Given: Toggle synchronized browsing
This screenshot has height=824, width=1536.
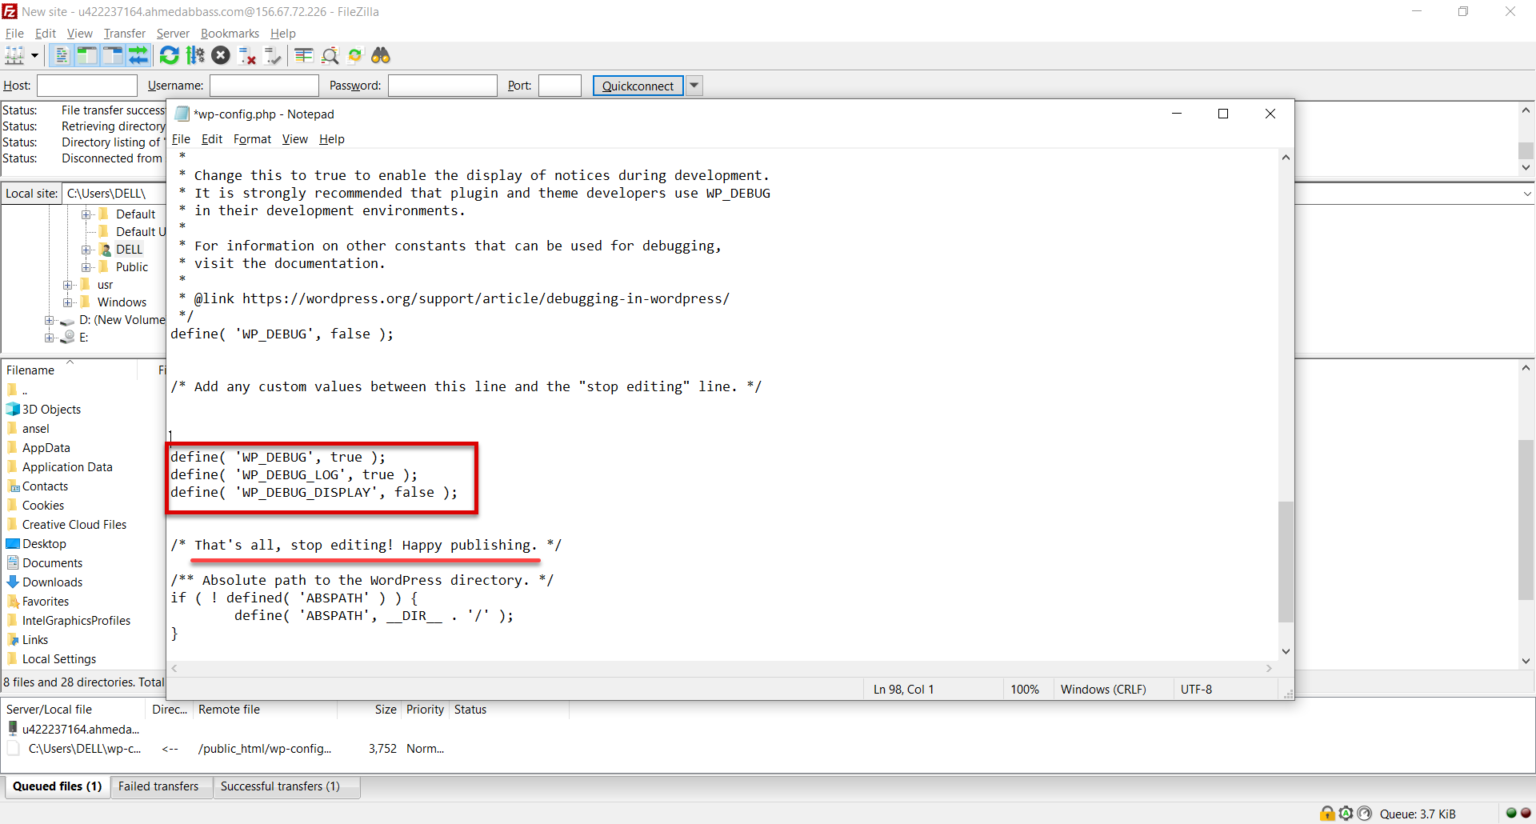Looking at the screenshot, I should click(354, 55).
